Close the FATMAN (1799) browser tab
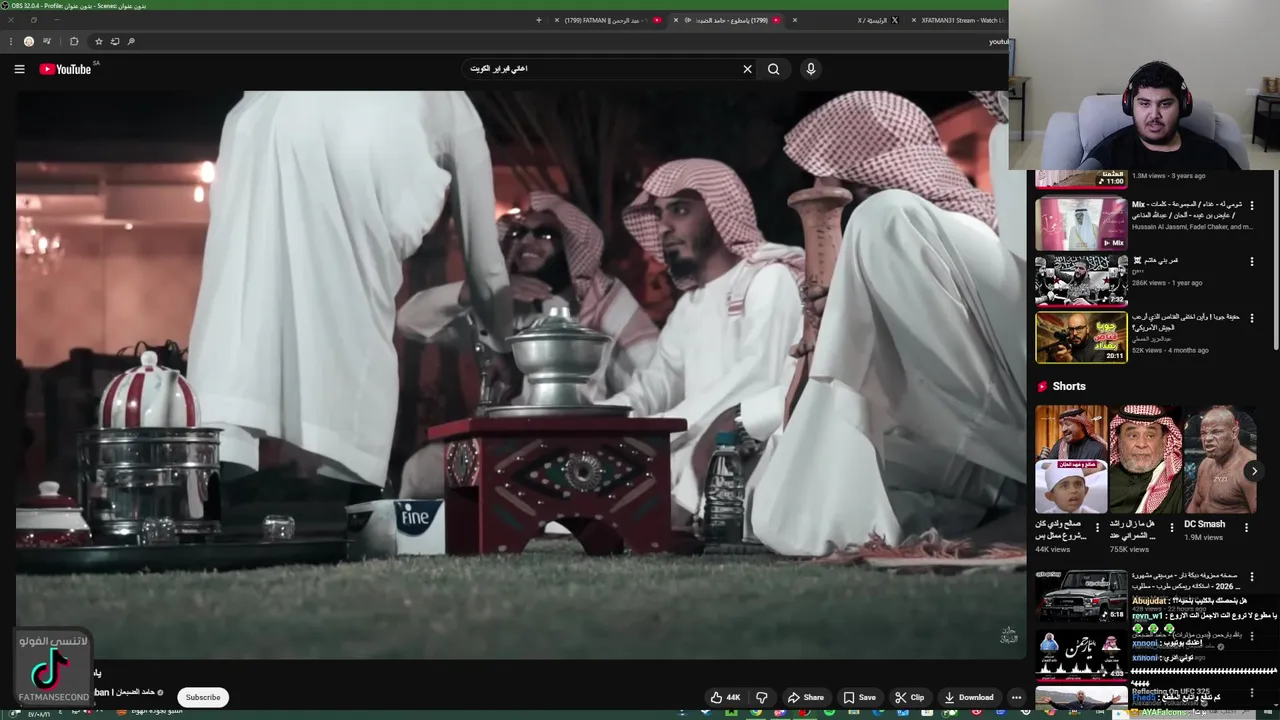Screen dimensions: 1280x720 pyautogui.click(x=557, y=20)
